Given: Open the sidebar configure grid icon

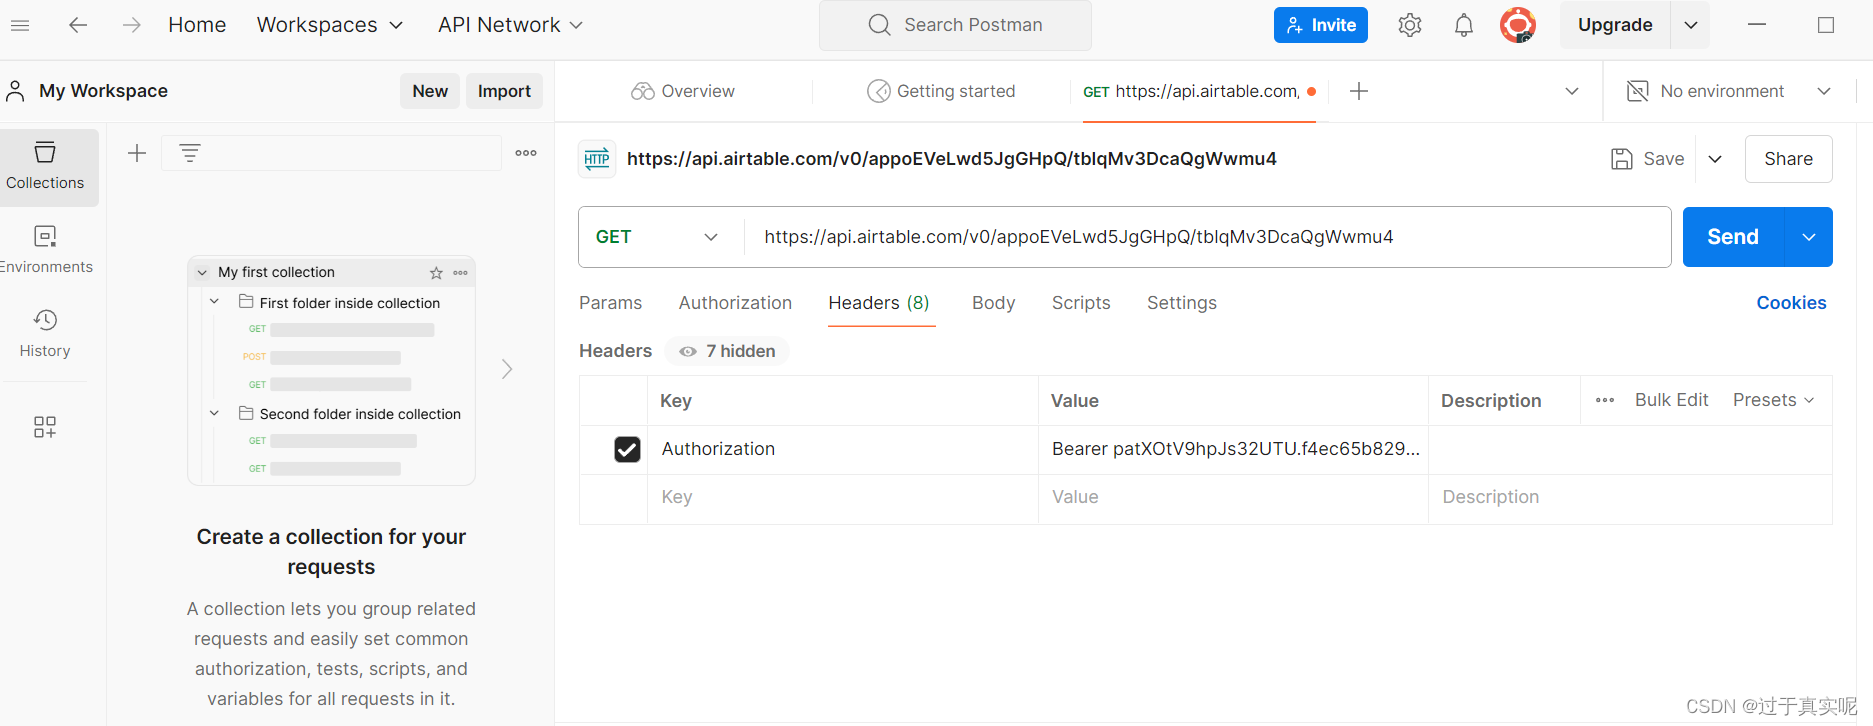Looking at the screenshot, I should point(45,427).
